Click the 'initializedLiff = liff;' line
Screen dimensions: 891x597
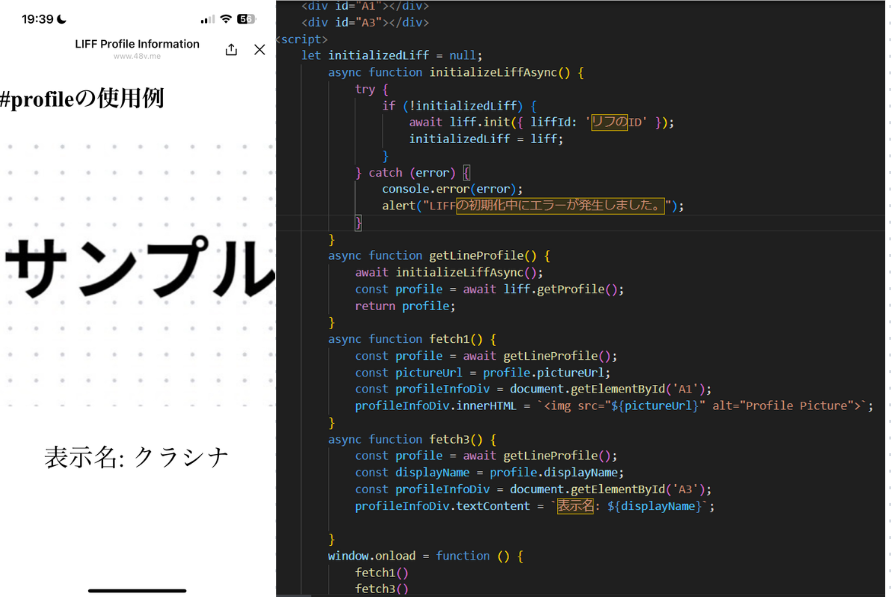pos(486,139)
